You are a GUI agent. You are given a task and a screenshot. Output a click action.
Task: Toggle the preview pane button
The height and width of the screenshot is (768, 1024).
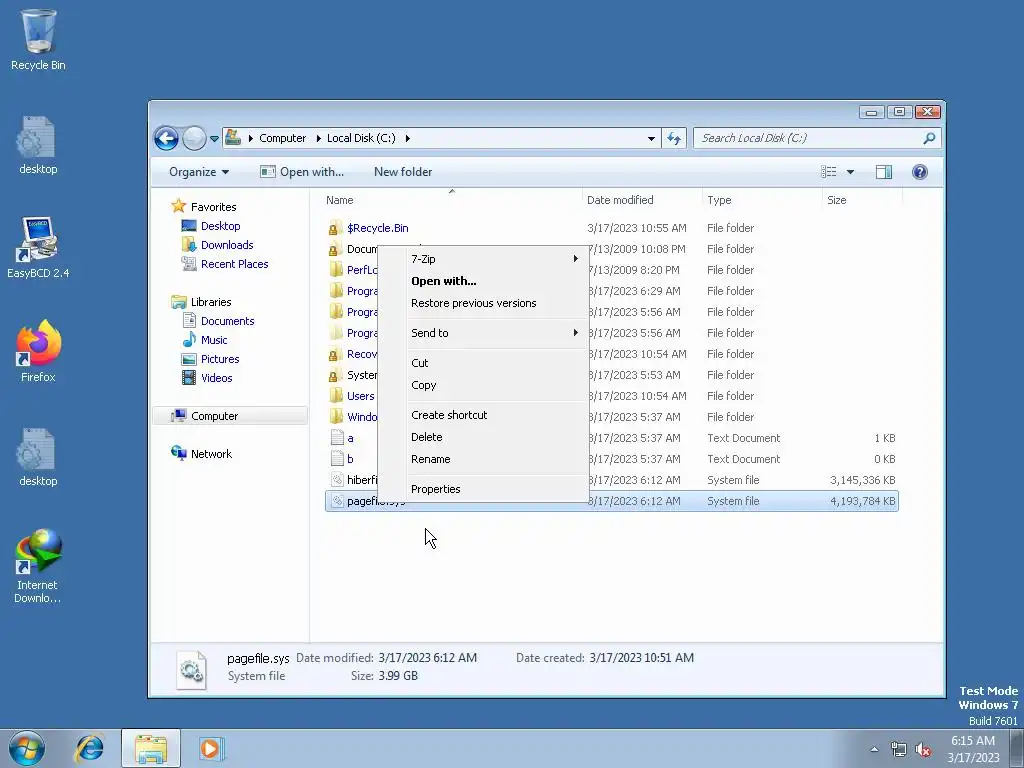coord(884,172)
